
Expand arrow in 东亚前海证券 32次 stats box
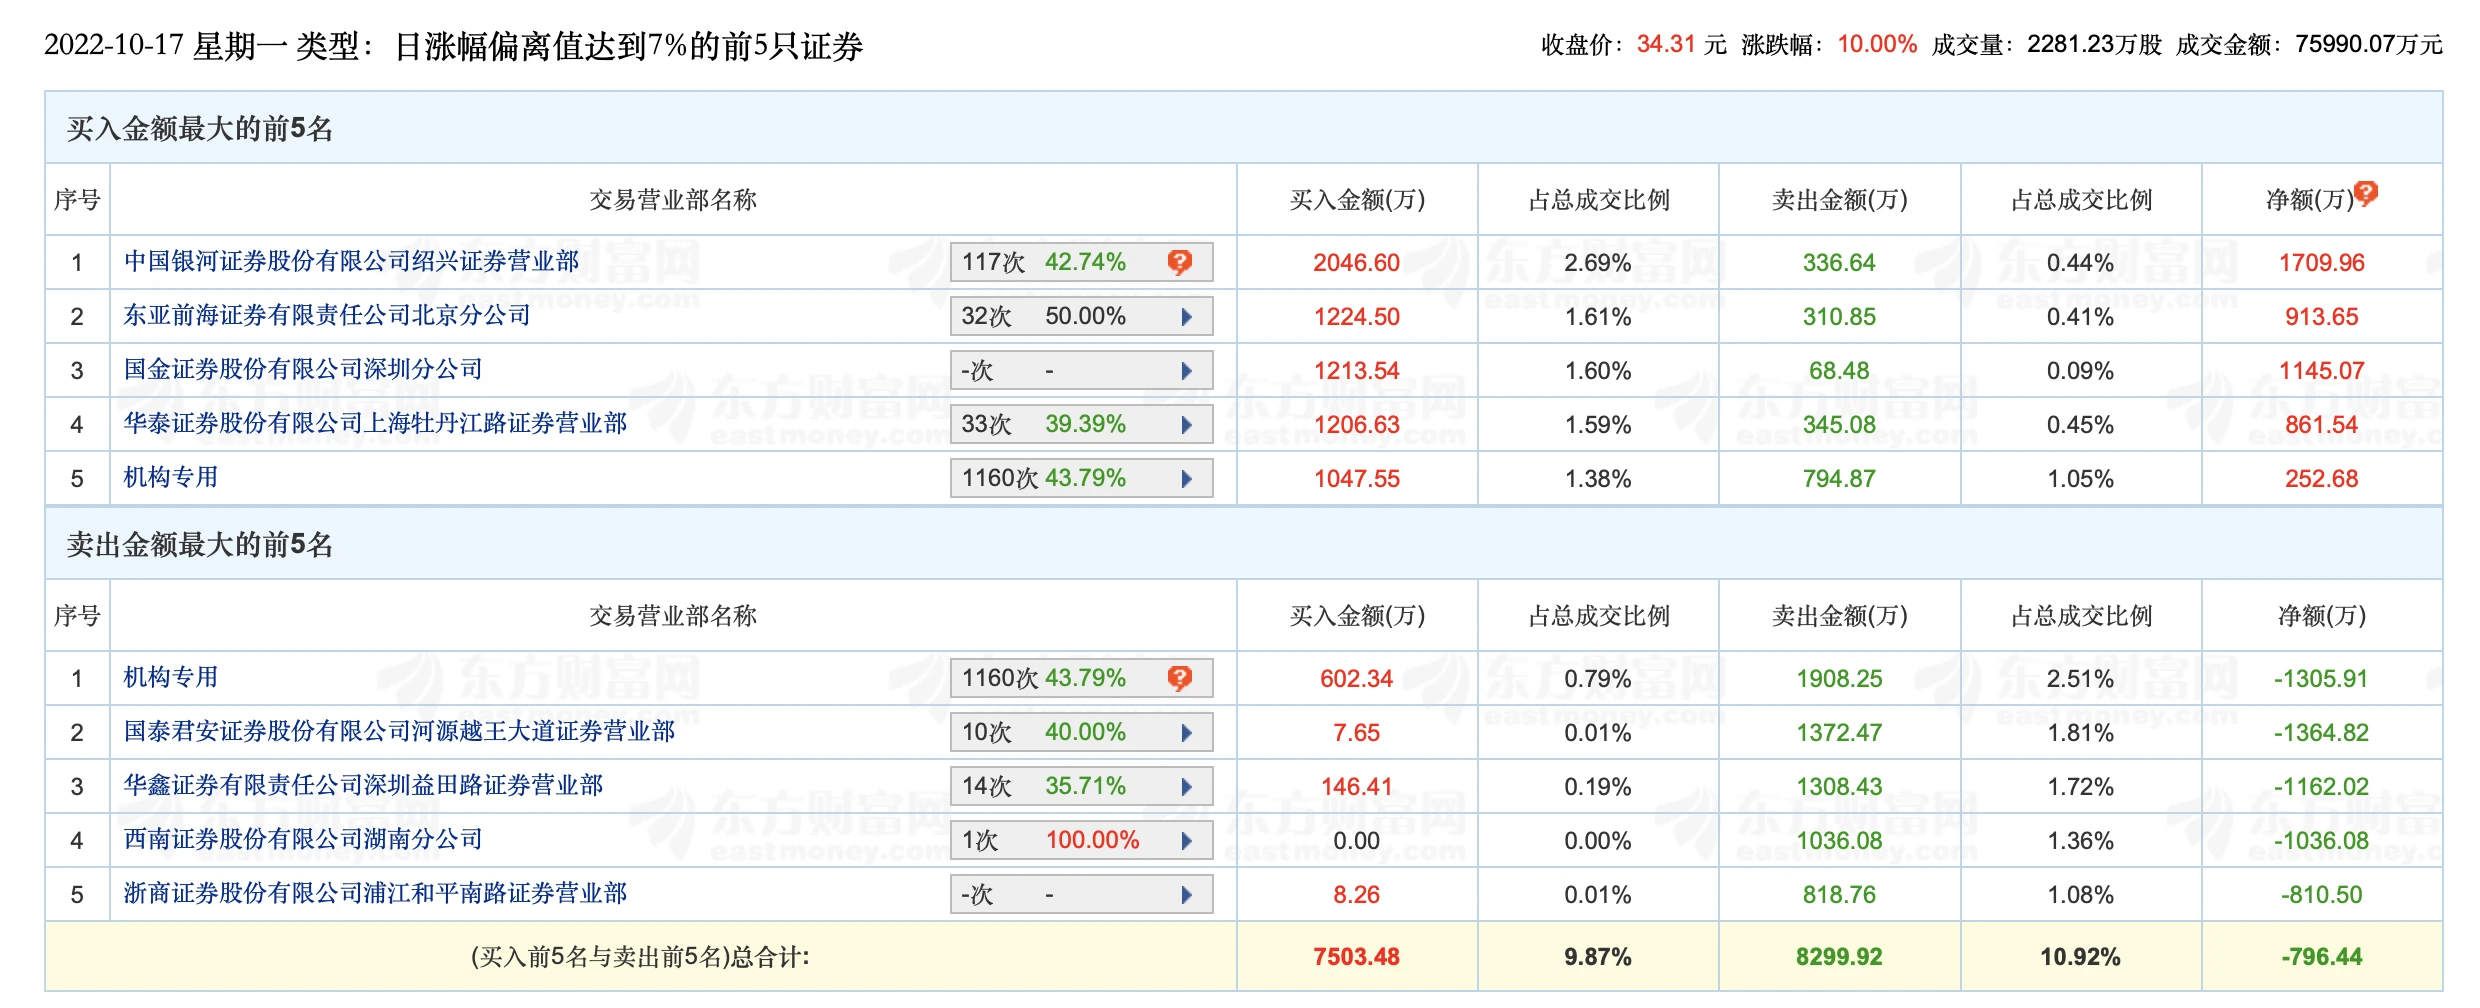[x=1187, y=317]
